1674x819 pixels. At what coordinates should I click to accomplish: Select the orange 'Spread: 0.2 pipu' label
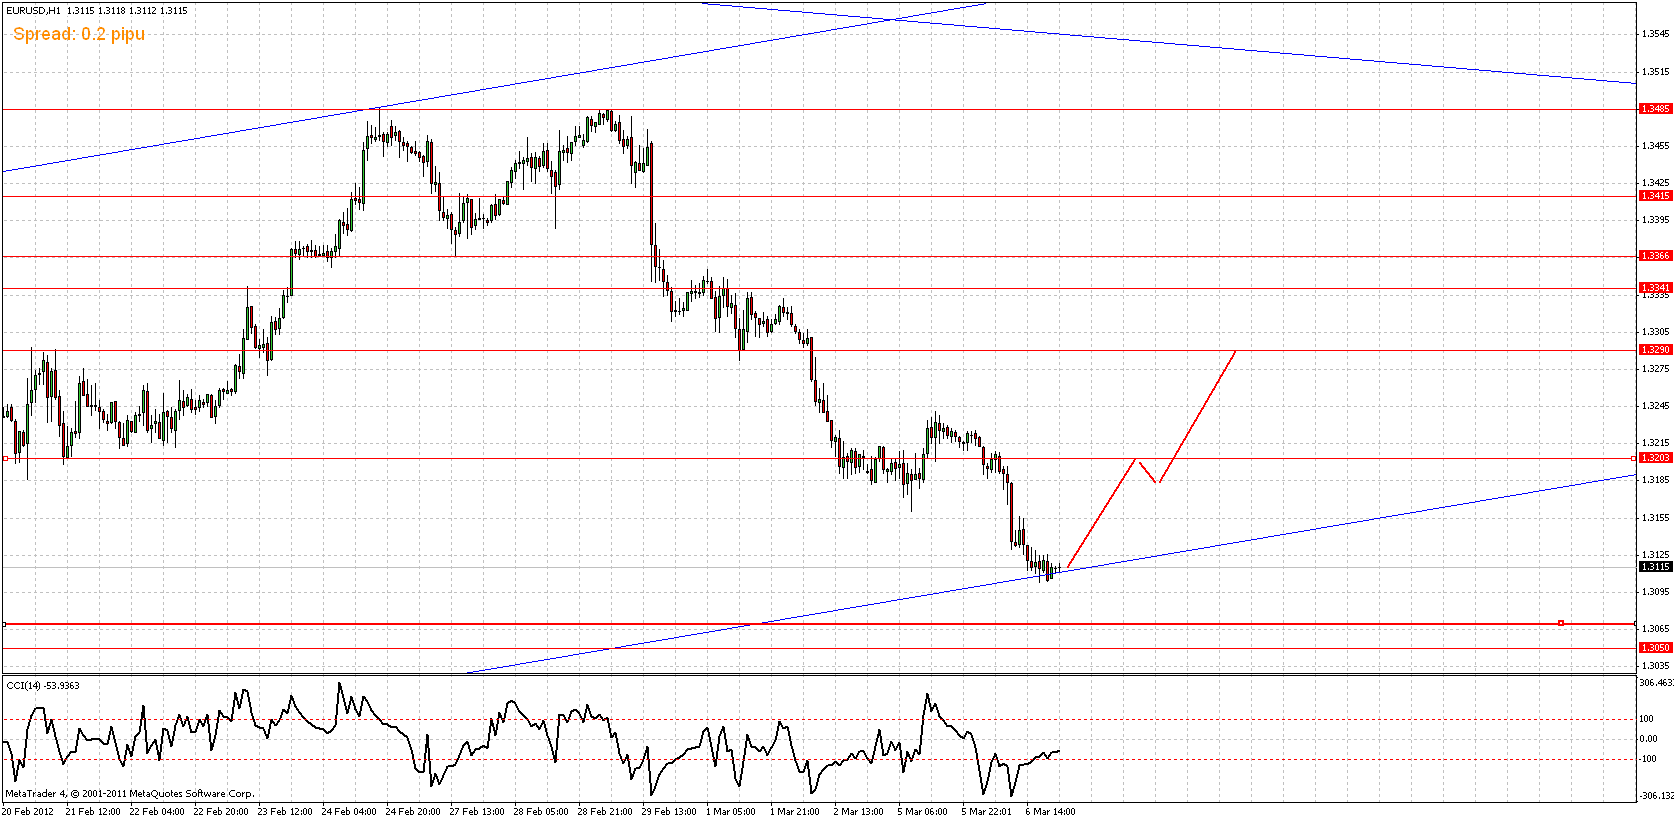79,34
